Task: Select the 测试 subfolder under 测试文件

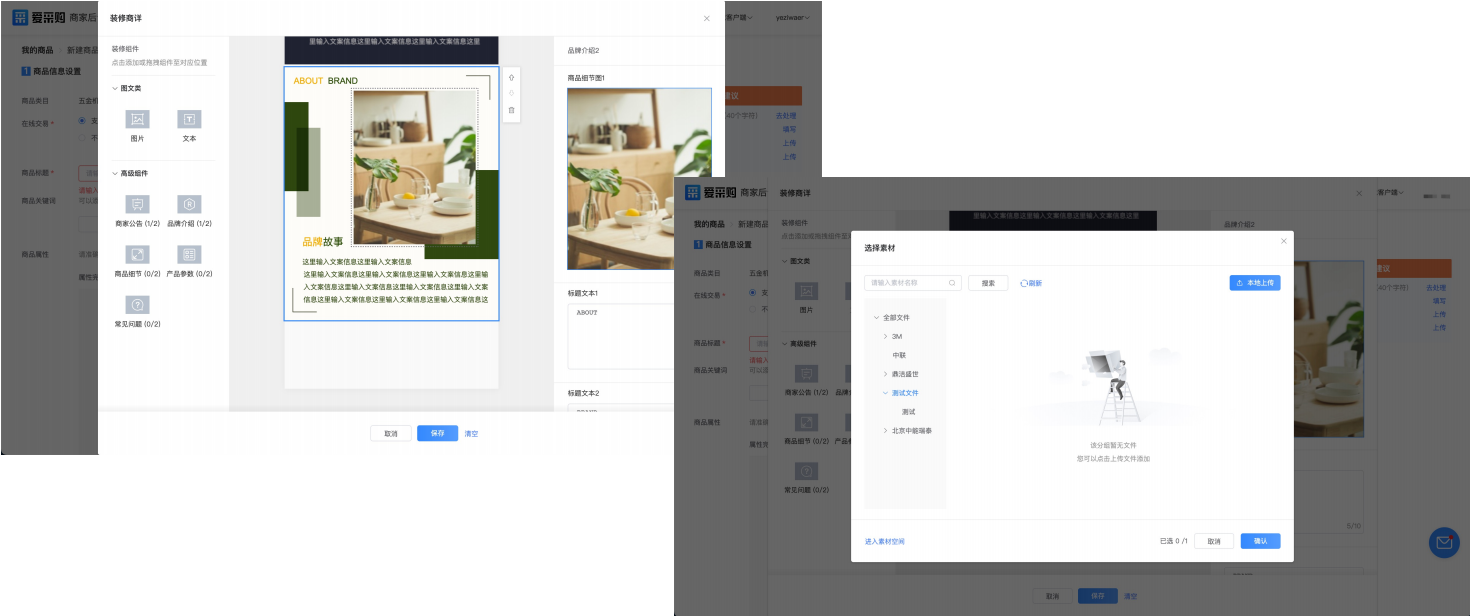Action: [908, 412]
